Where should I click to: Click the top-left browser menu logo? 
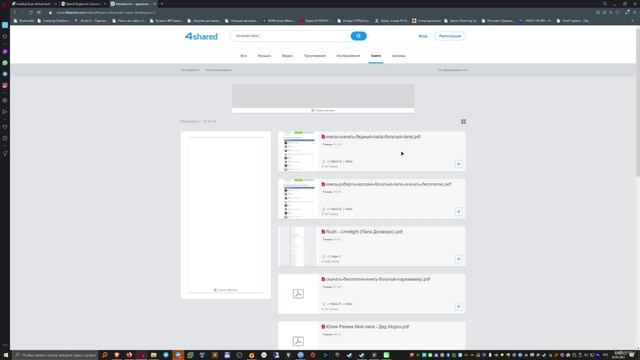click(5, 4)
